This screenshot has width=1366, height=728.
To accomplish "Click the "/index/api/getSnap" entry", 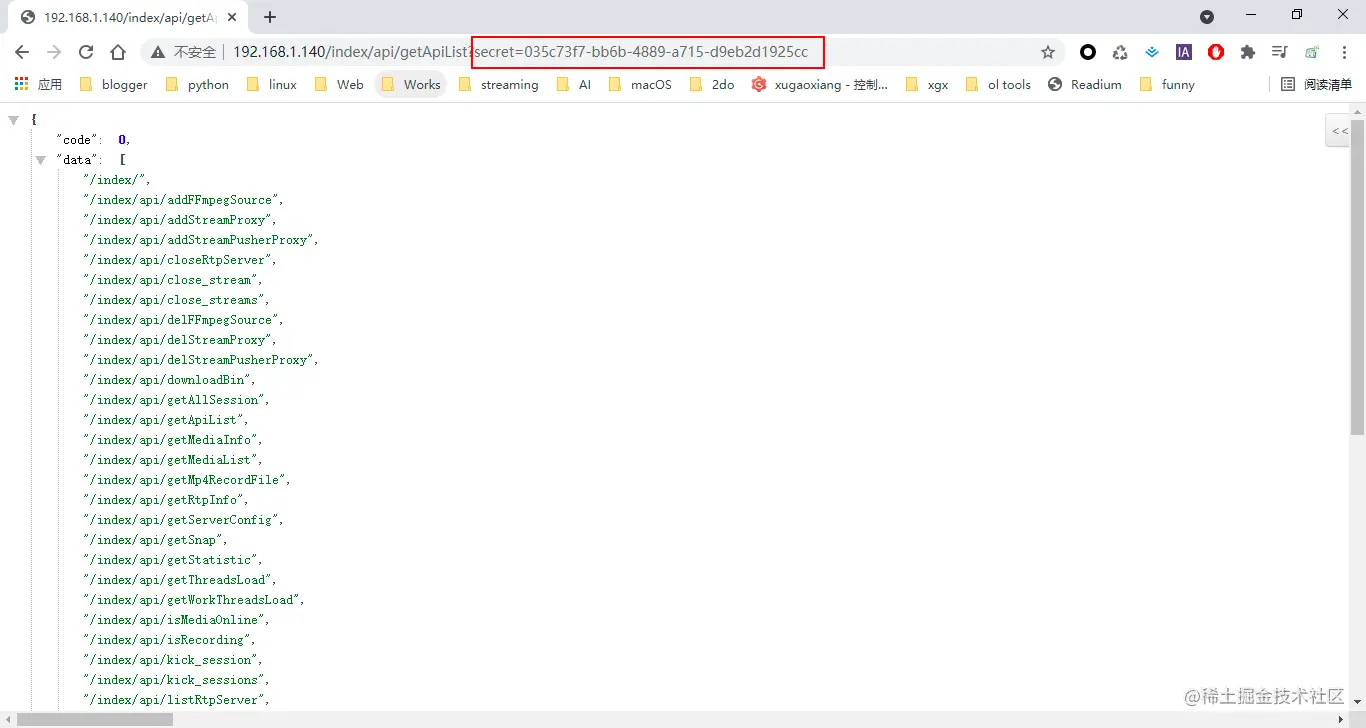I will pos(155,540).
